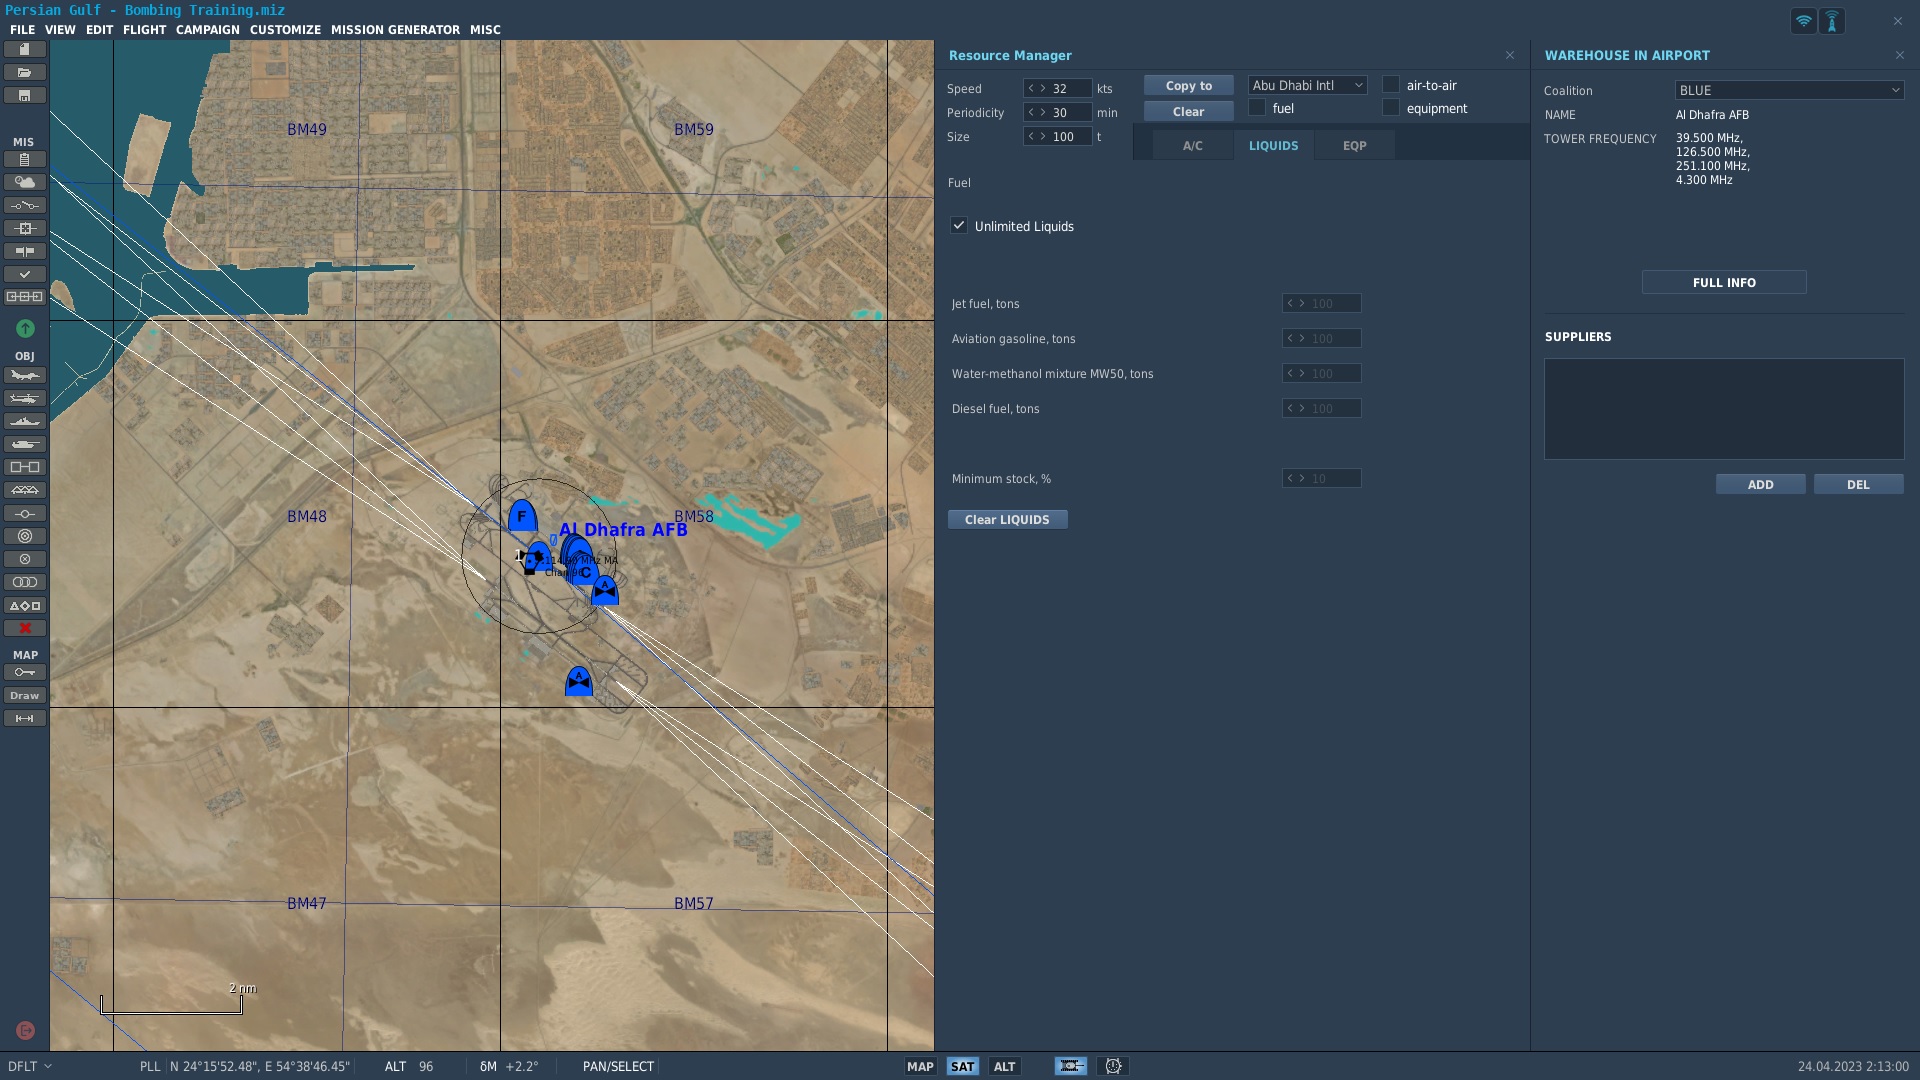Select the helicopter group placement tool
1920x1080 pixels.
[25, 398]
